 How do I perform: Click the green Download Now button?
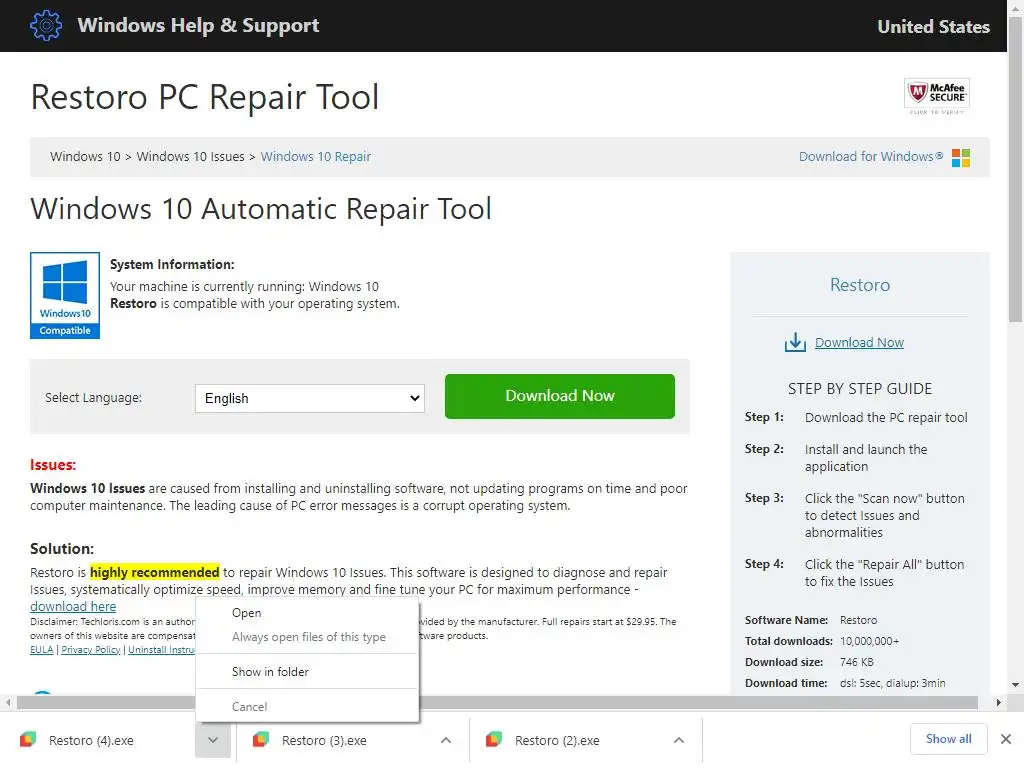[560, 396]
